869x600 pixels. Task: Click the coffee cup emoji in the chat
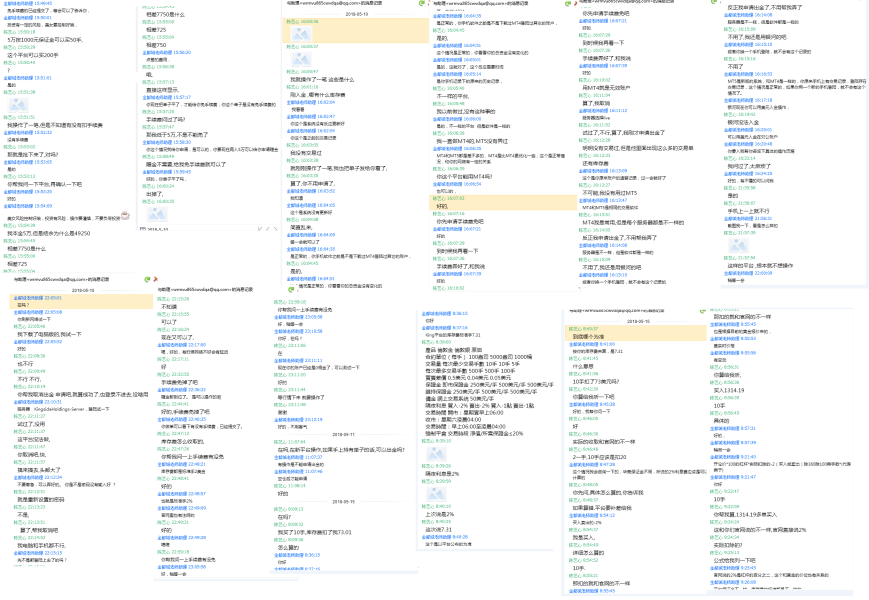pos(123,215)
